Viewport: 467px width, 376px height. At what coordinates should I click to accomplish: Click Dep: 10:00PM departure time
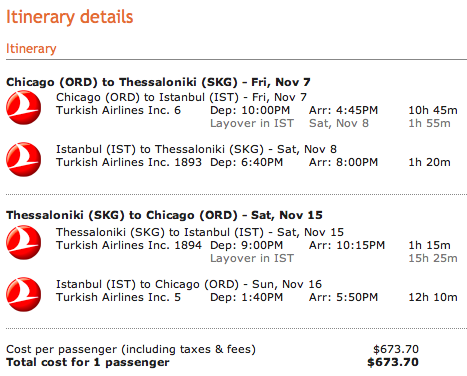250,110
